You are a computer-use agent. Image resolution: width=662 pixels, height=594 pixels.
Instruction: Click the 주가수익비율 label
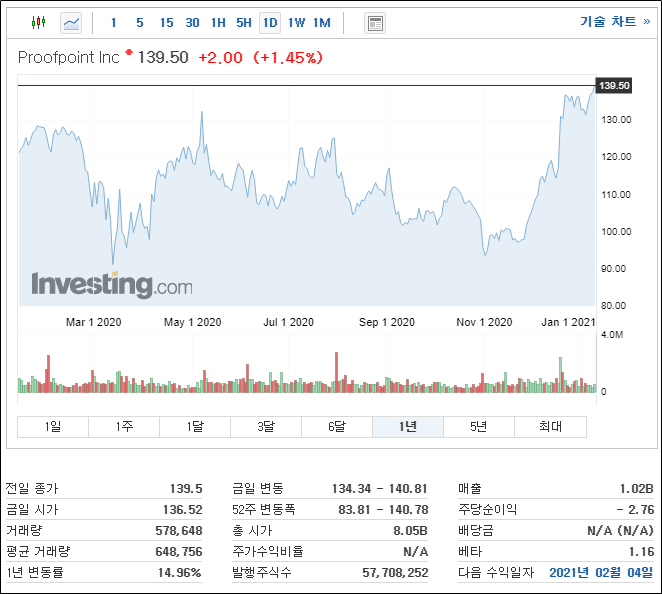click(268, 551)
